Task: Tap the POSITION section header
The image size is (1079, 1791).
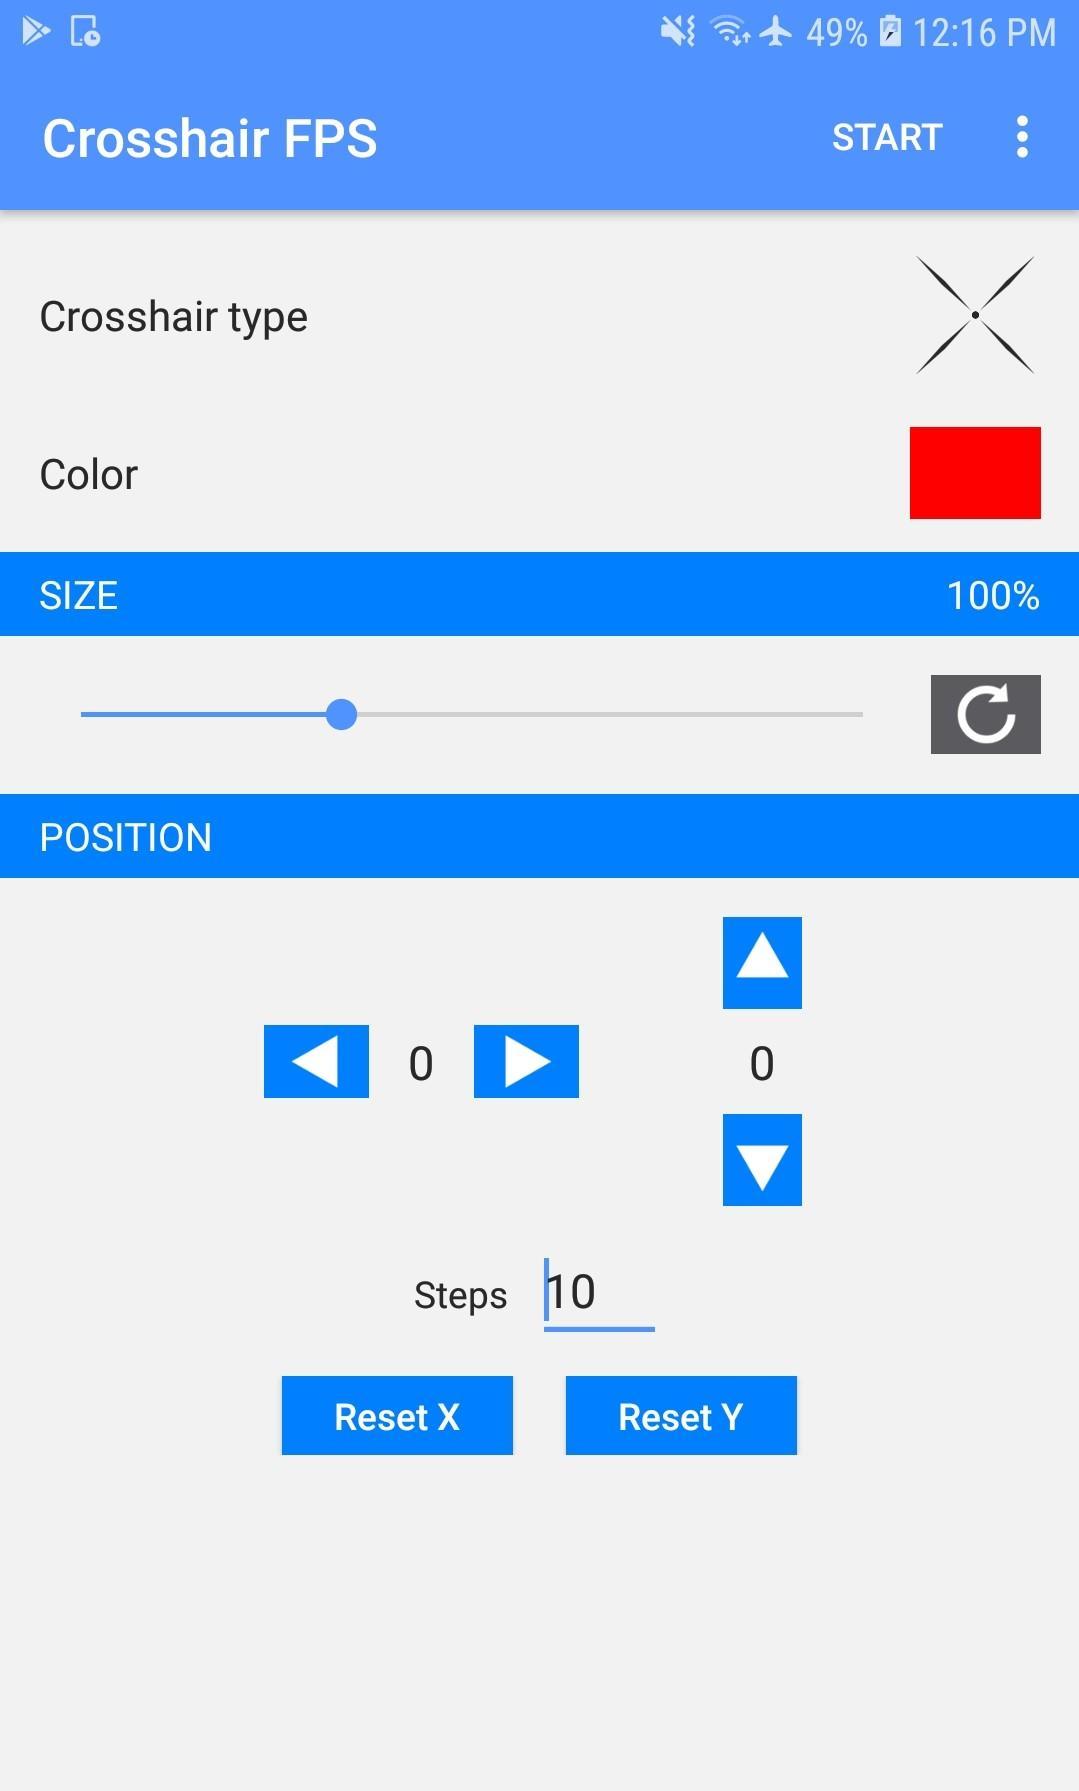Action: 539,836
